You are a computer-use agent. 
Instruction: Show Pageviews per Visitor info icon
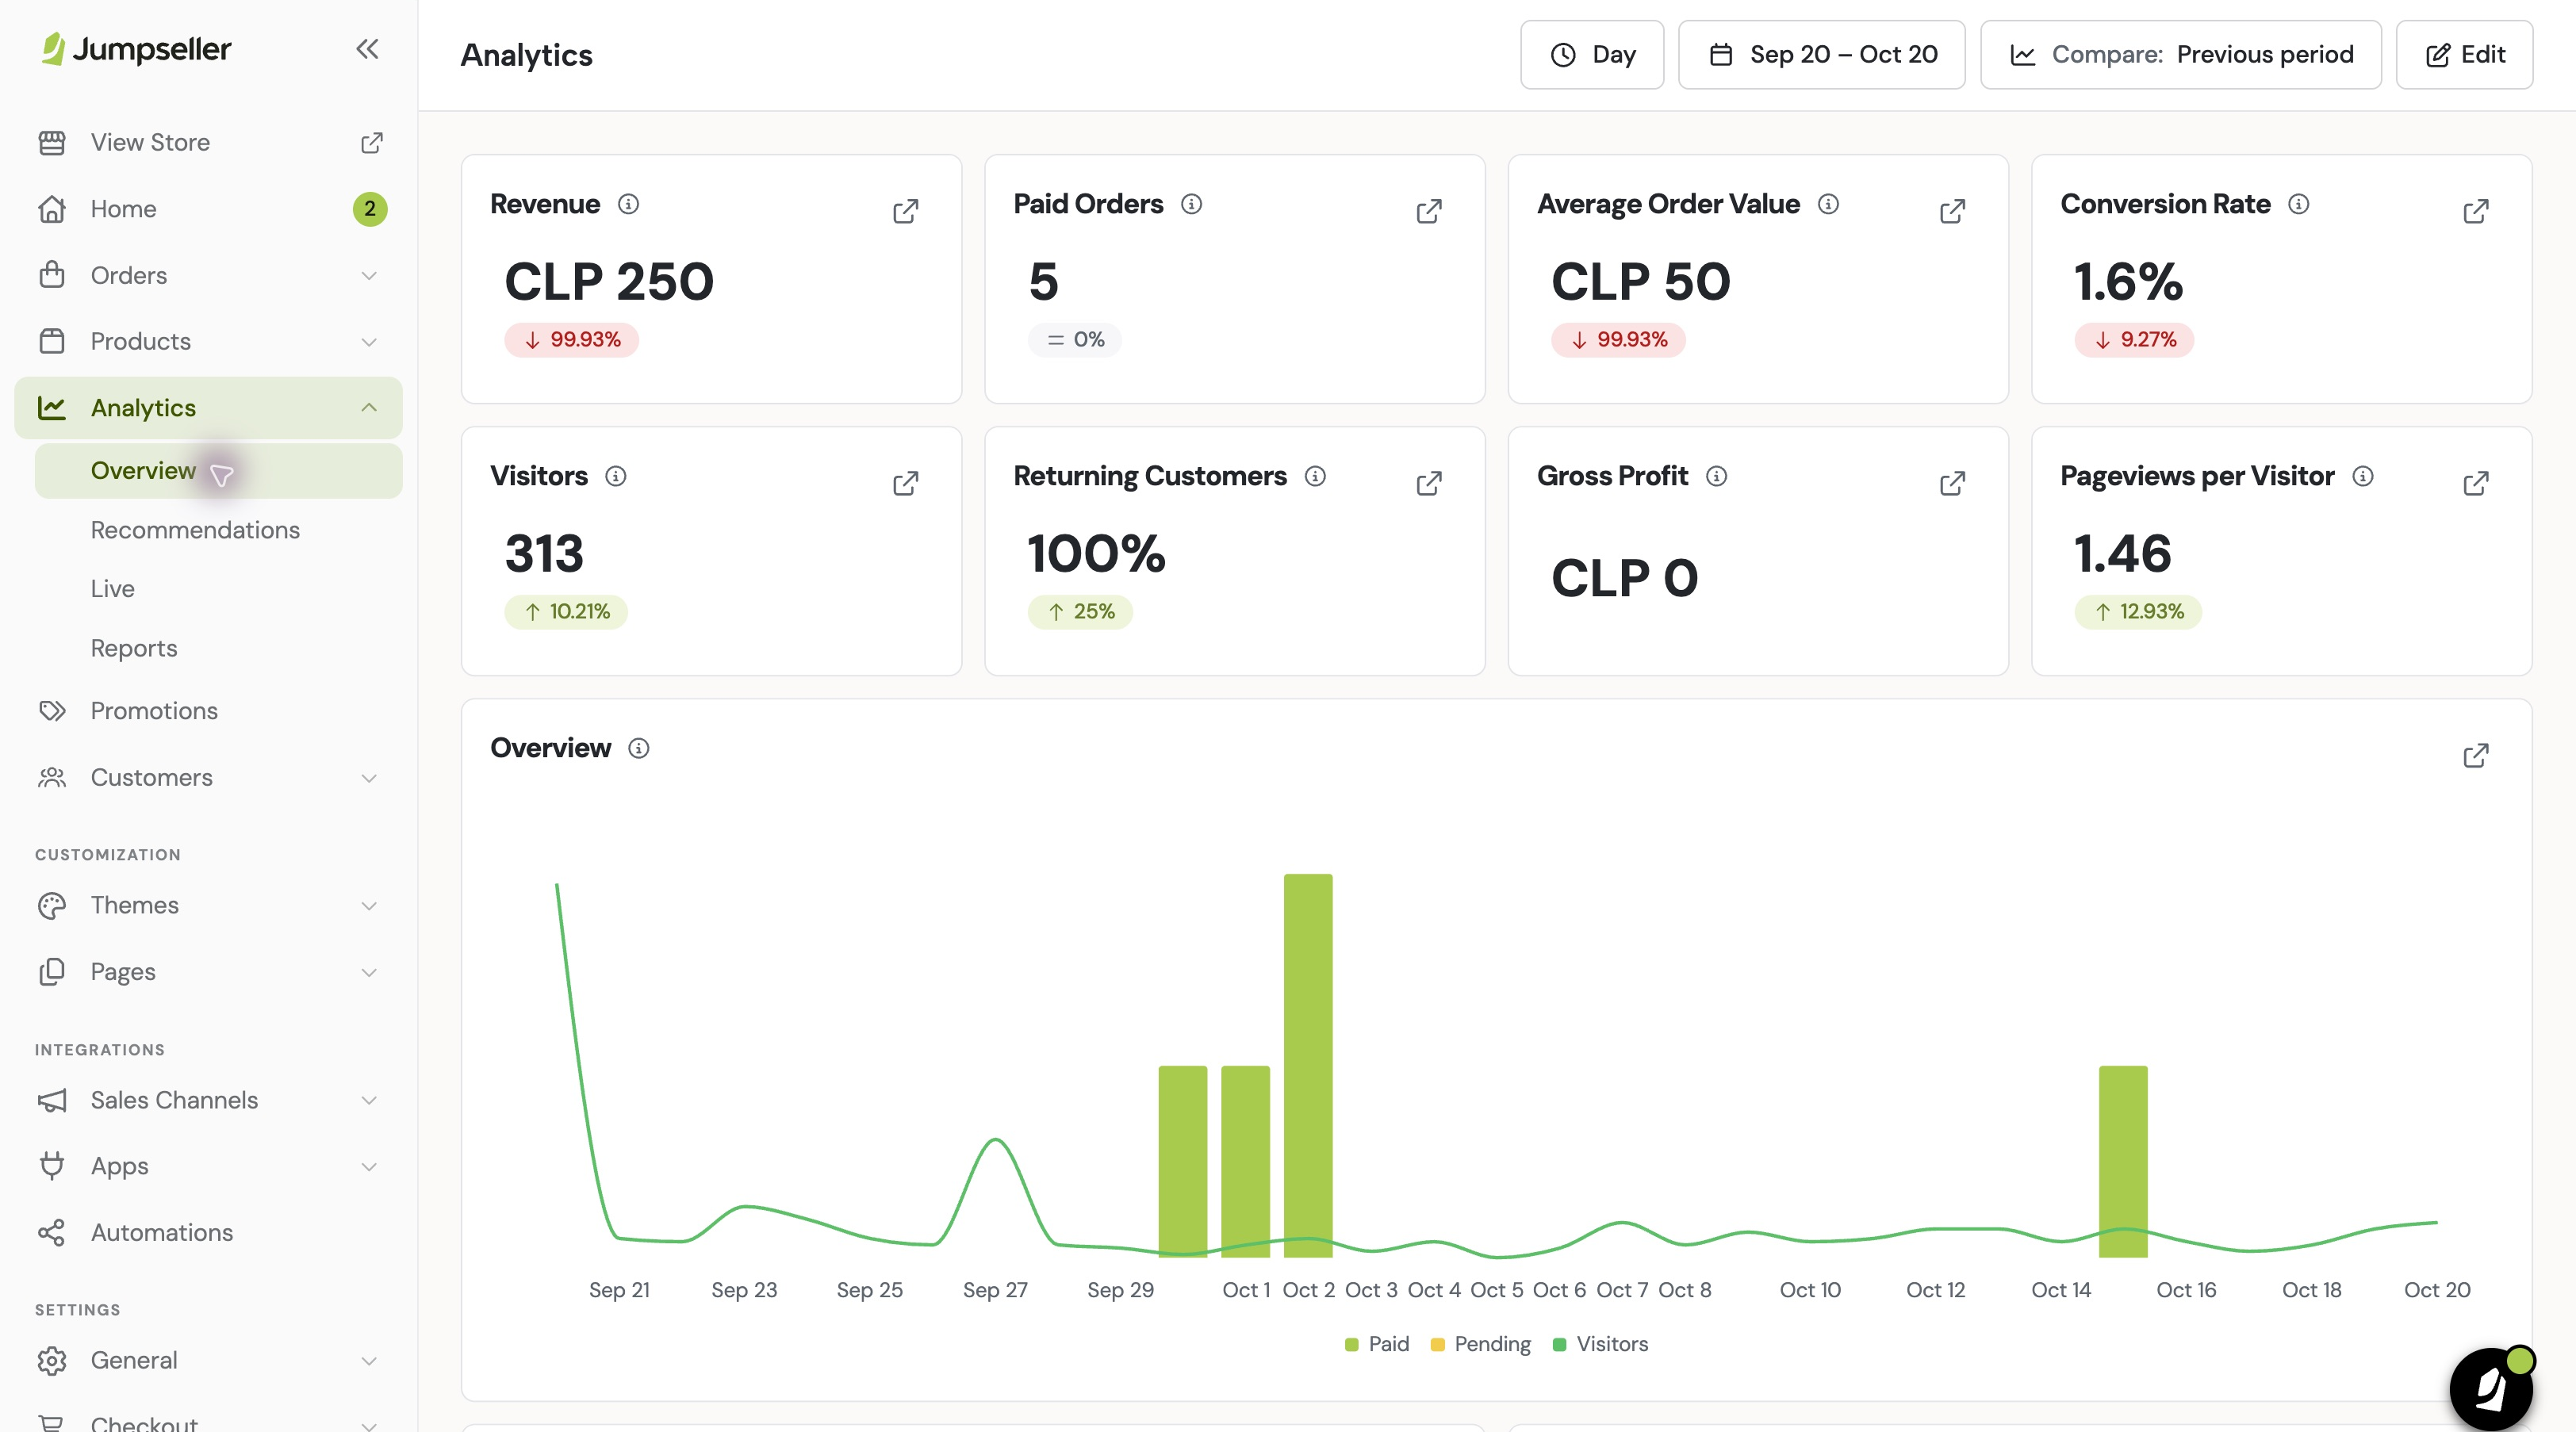pyautogui.click(x=2363, y=476)
